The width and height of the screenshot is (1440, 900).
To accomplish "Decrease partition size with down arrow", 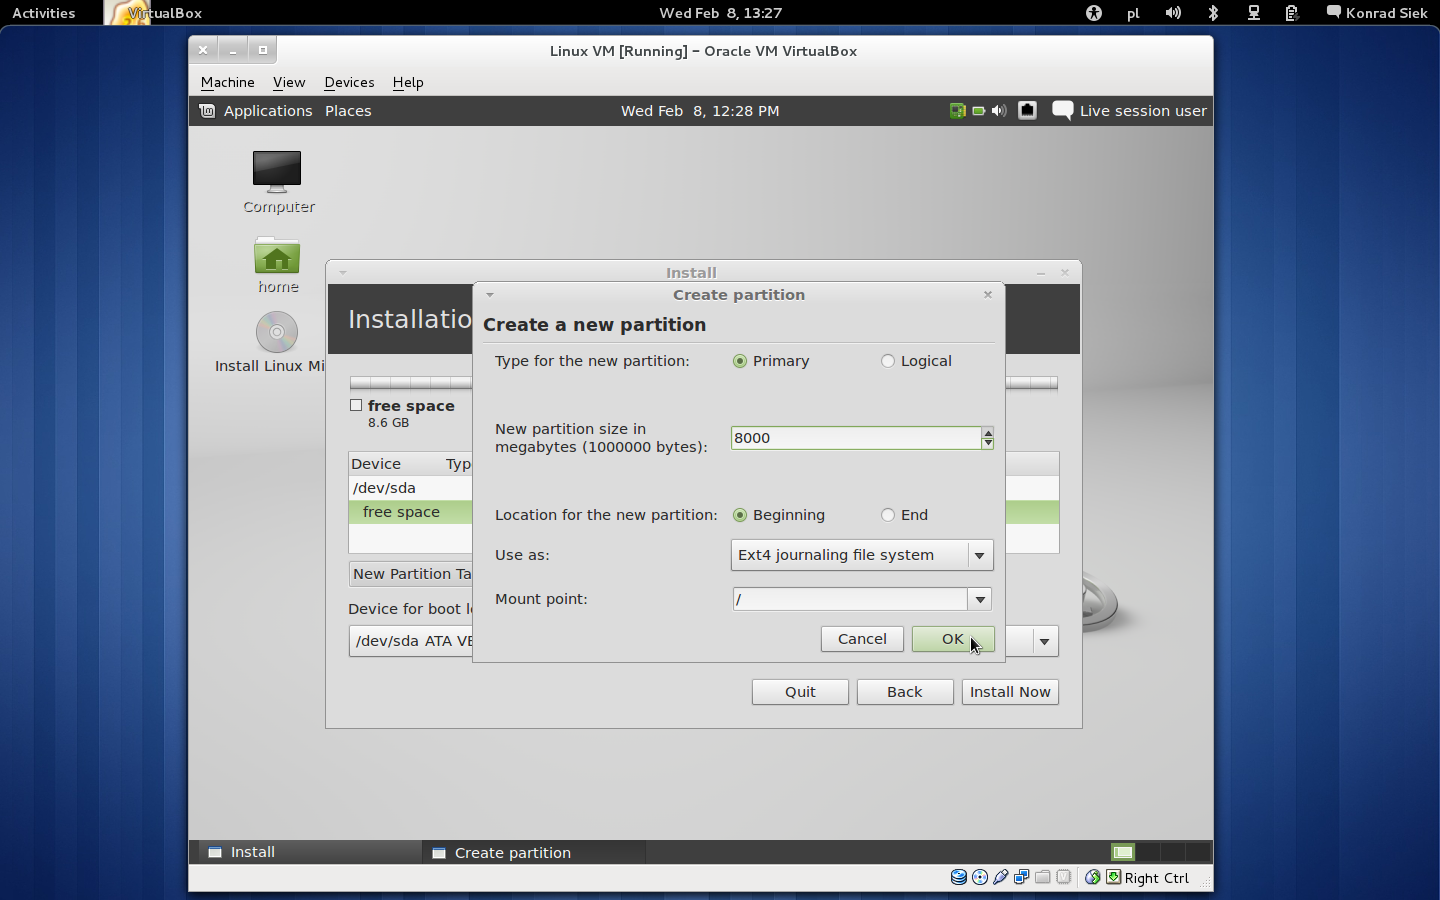I will [988, 443].
